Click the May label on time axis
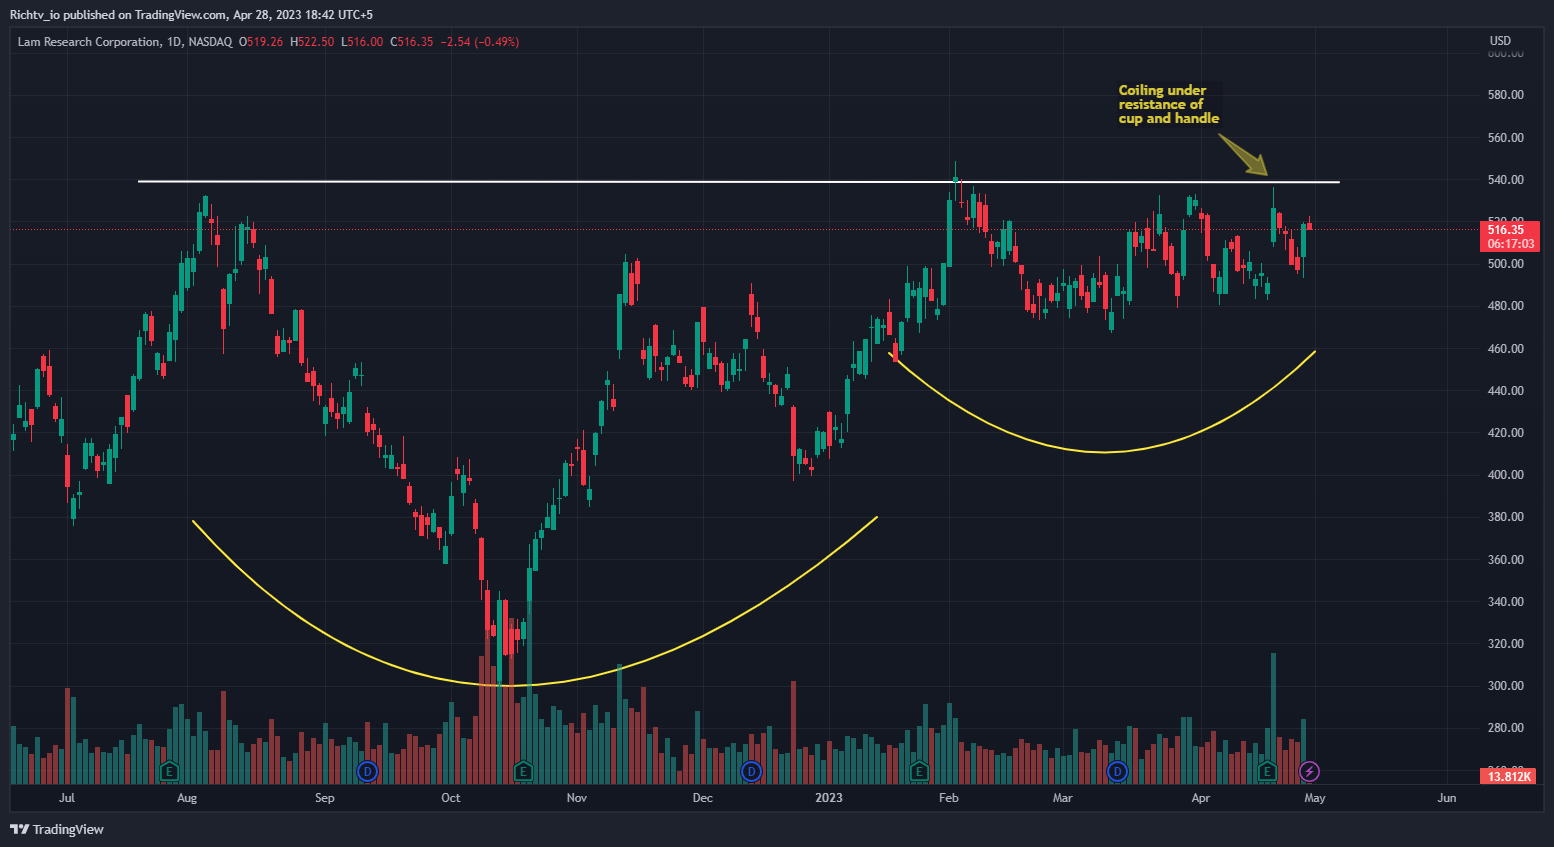This screenshot has width=1554, height=847. [x=1315, y=798]
